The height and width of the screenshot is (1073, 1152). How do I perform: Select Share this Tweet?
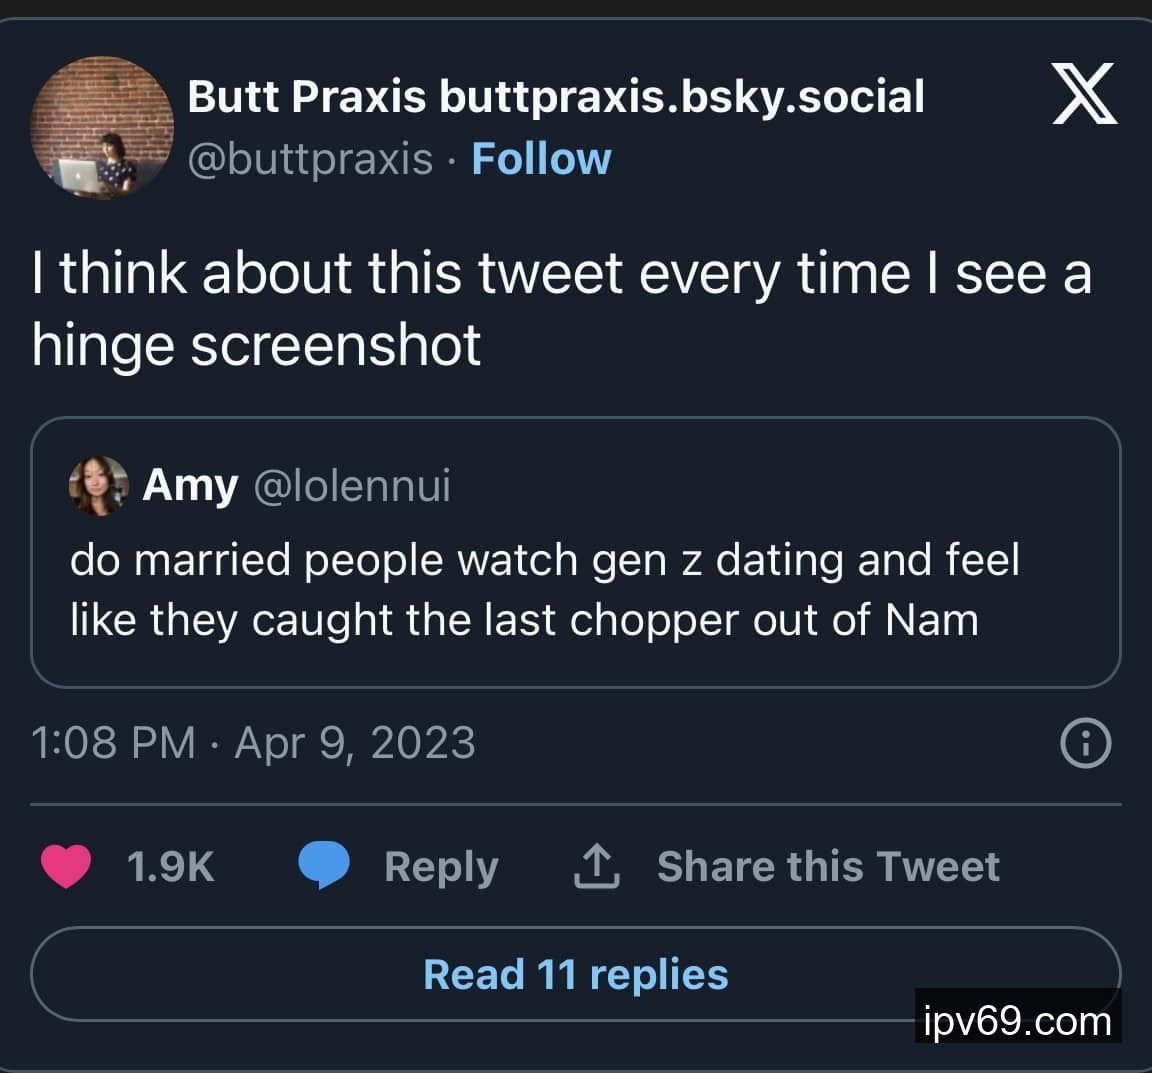pos(828,867)
